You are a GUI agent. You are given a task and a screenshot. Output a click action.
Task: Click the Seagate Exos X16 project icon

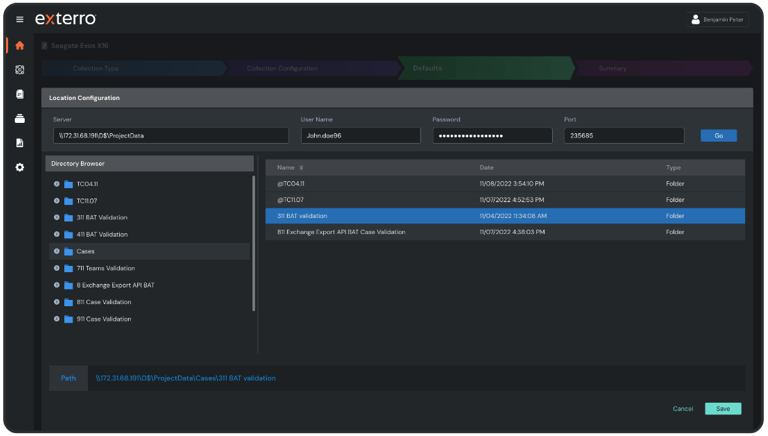(44, 46)
